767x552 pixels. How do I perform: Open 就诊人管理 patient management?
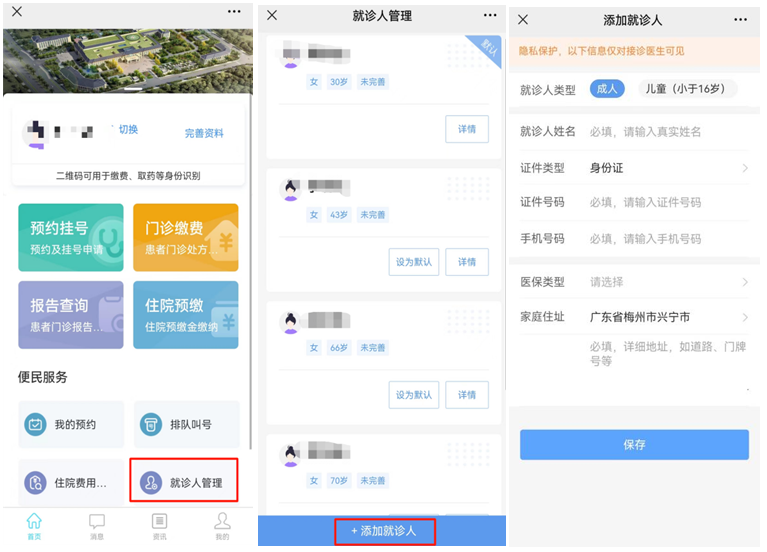184,481
